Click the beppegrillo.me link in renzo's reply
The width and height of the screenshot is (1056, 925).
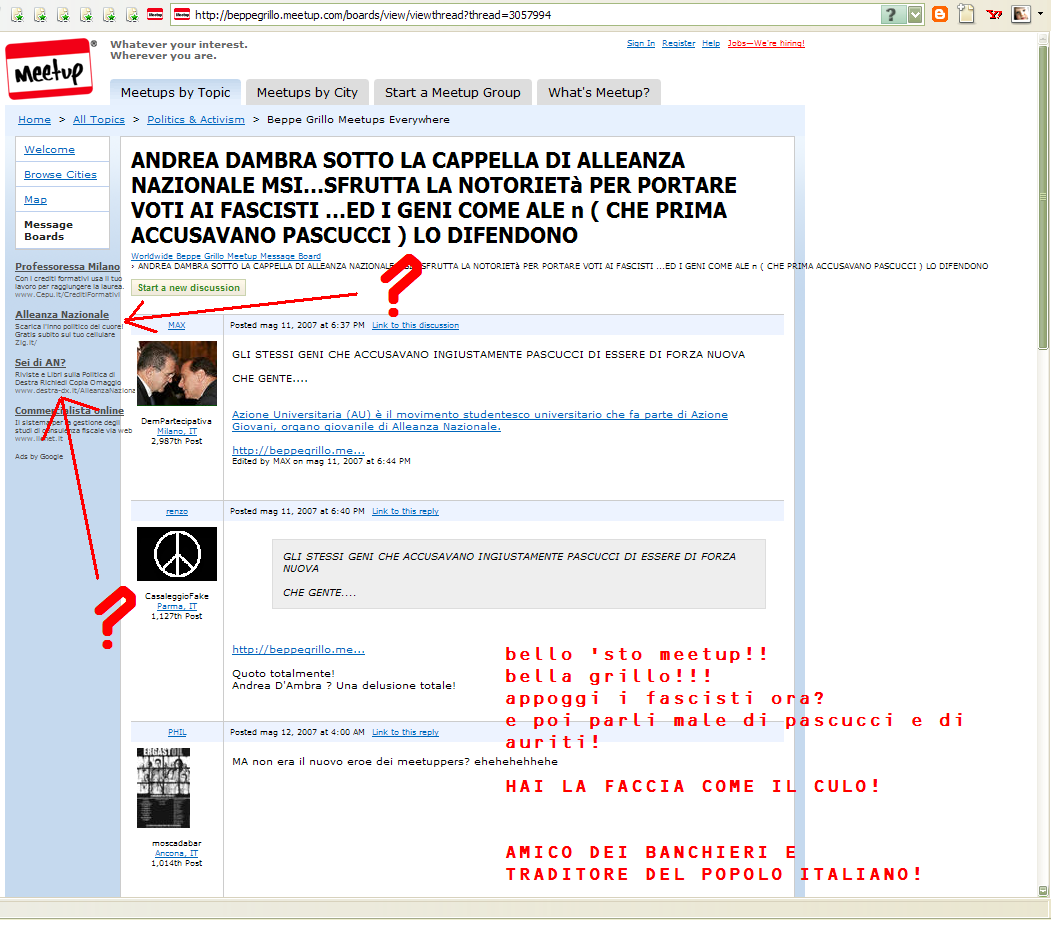[x=298, y=649]
